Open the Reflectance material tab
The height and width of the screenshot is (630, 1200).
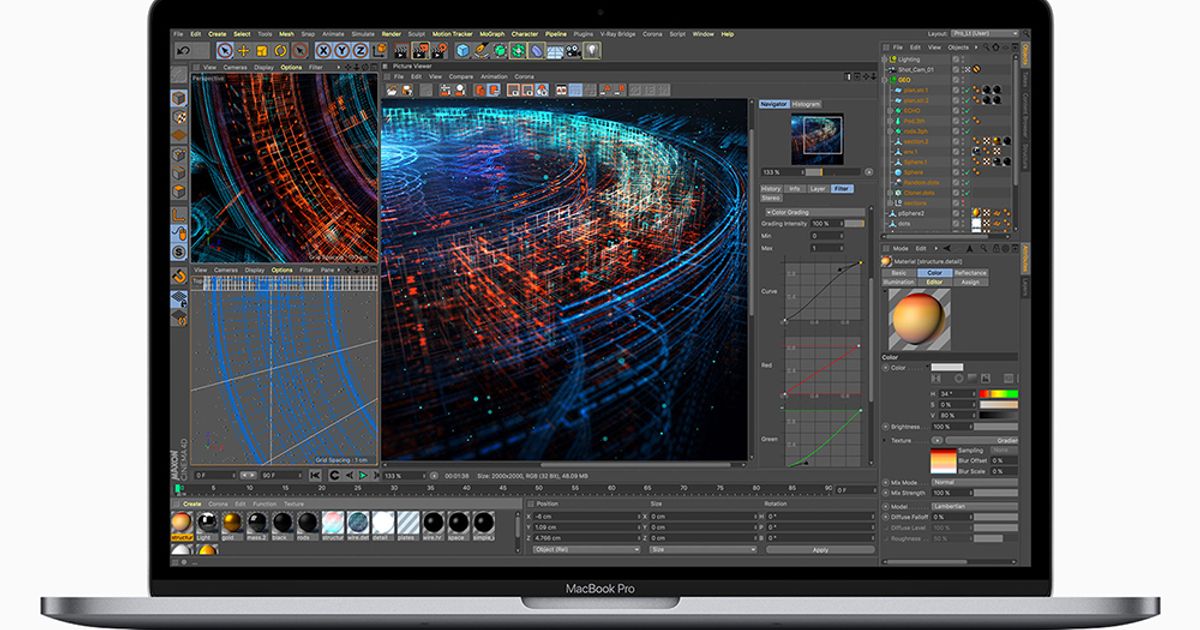pyautogui.click(x=970, y=272)
